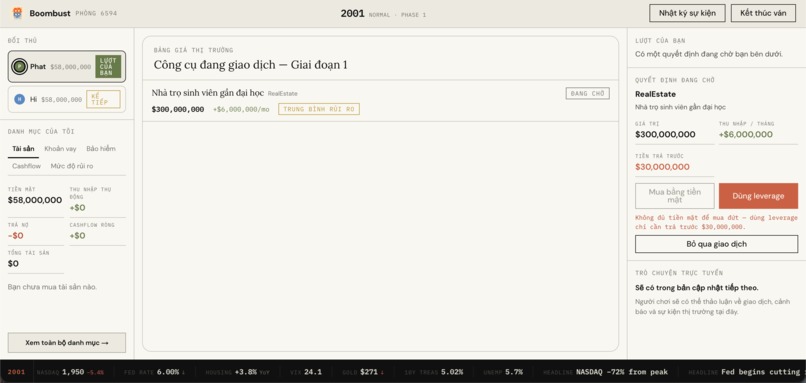Open Nhật ký sự kiện event log
The height and width of the screenshot is (383, 806).
(x=687, y=13)
